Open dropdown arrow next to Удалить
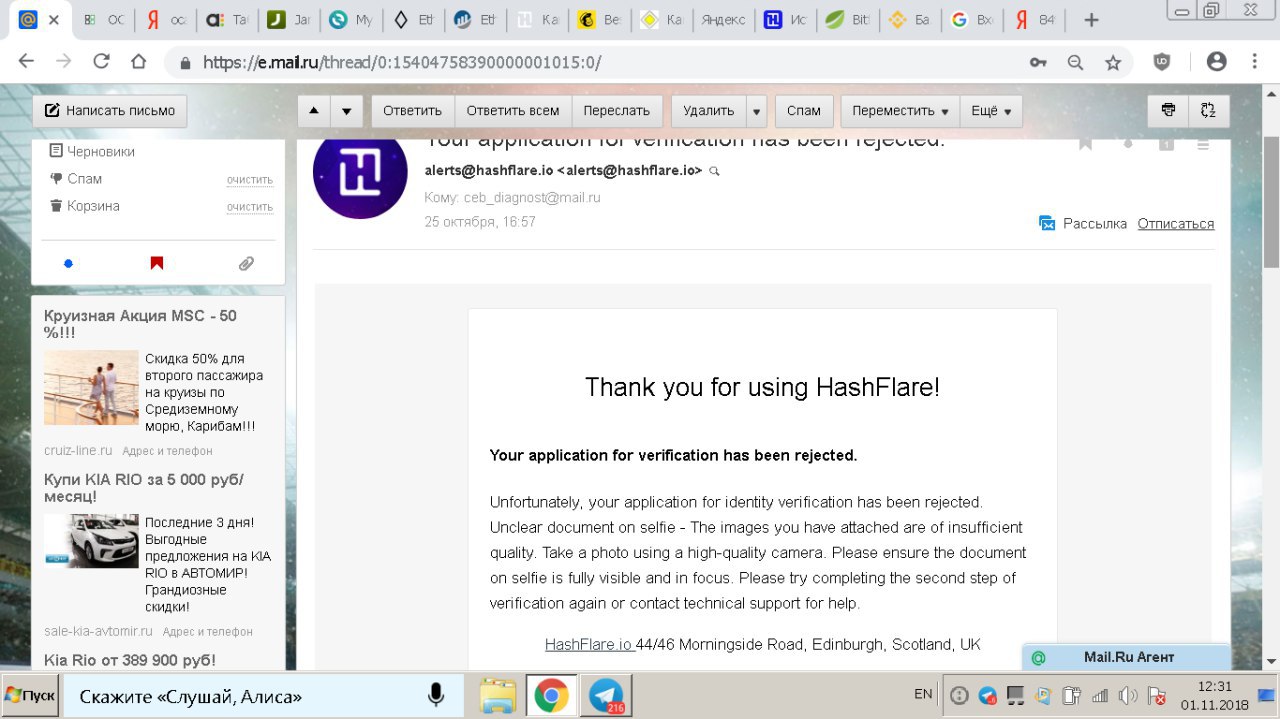 [x=757, y=111]
